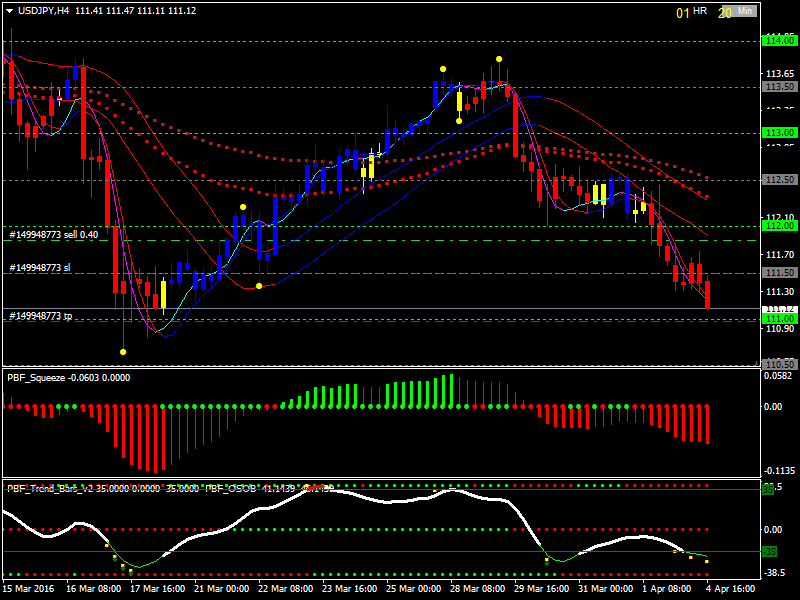This screenshot has width=800, height=600.
Task: Click the 21 Mar 00:00 time label
Action: [x=221, y=588]
